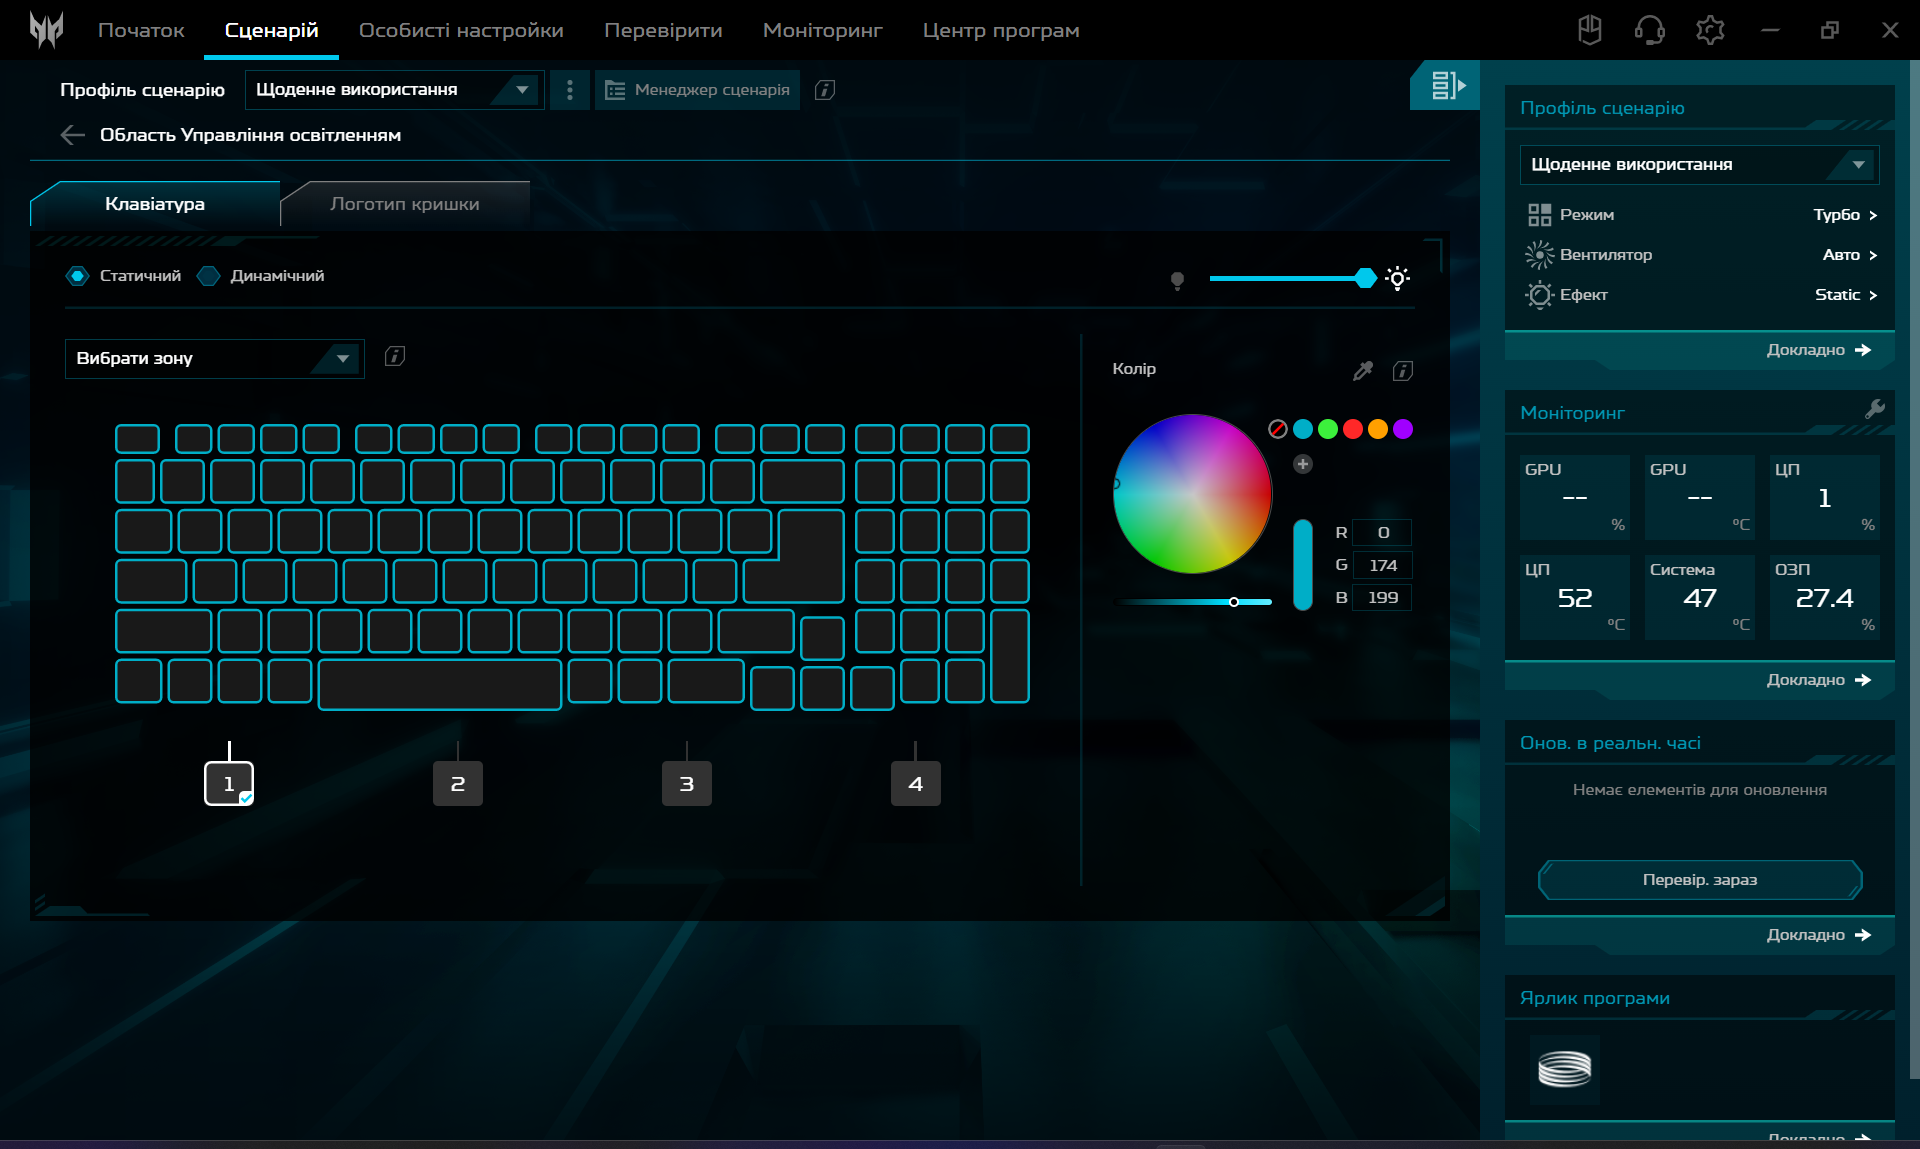Click the Monitoring panel wrench icon
The width and height of the screenshot is (1920, 1149).
click(x=1874, y=409)
